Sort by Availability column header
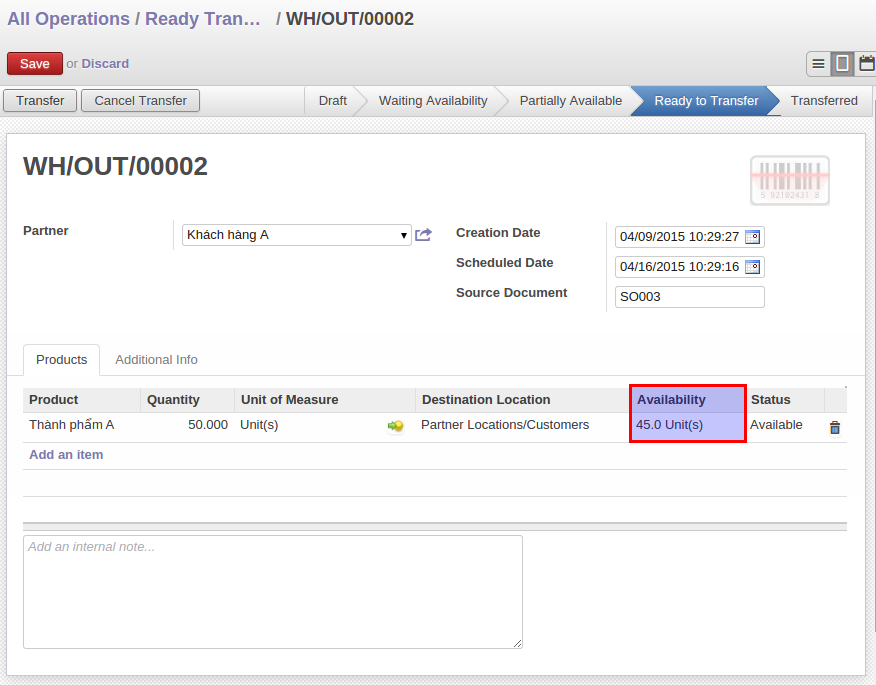876x685 pixels. pos(688,400)
